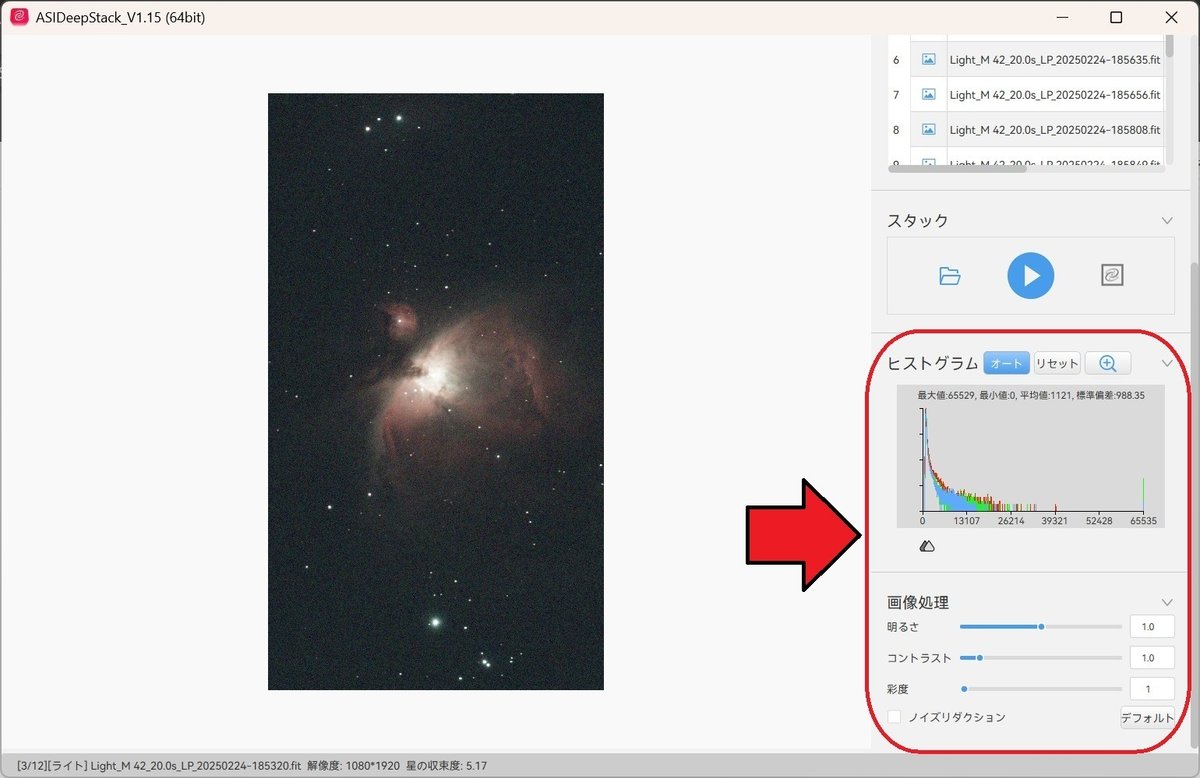Toggle the オート histogram mode
The image size is (1200, 778).
[1005, 363]
